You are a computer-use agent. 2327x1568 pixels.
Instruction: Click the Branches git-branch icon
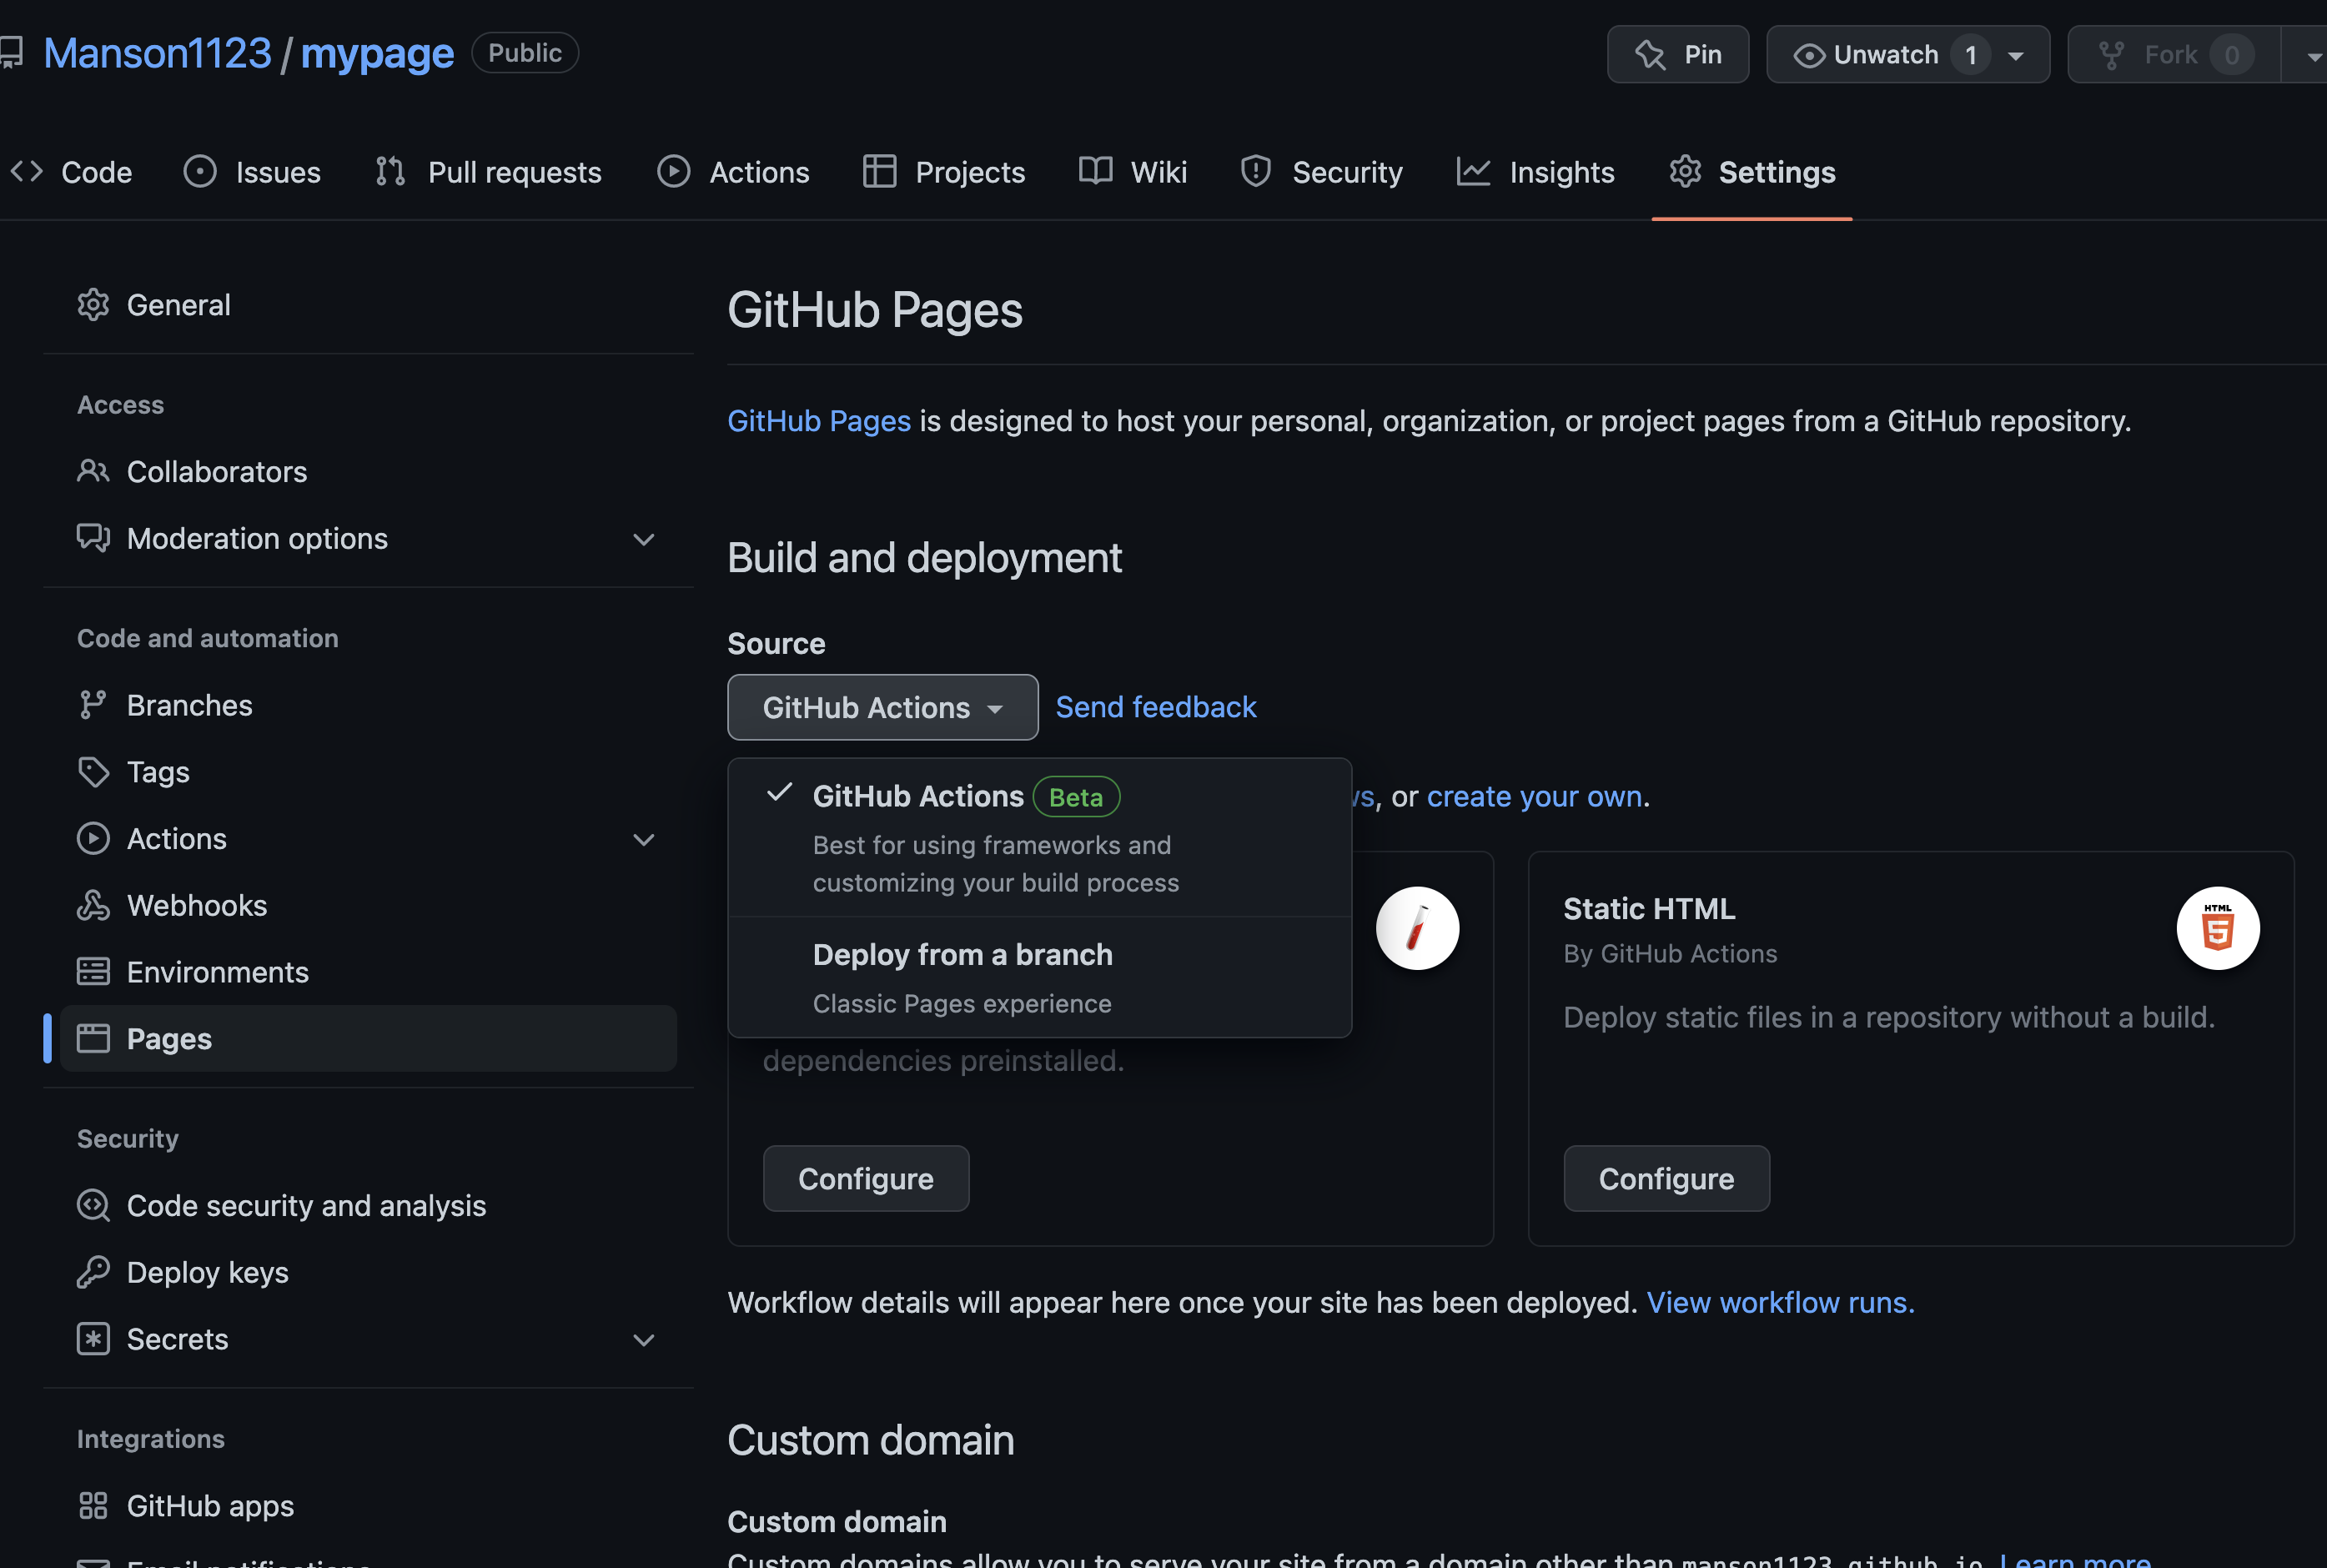(93, 705)
